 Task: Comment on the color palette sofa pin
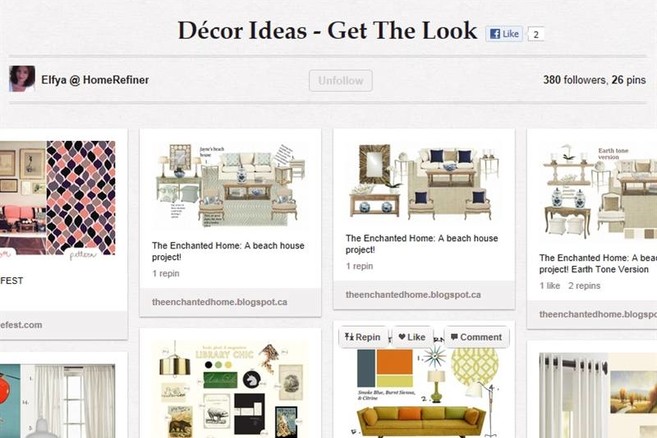tap(476, 337)
